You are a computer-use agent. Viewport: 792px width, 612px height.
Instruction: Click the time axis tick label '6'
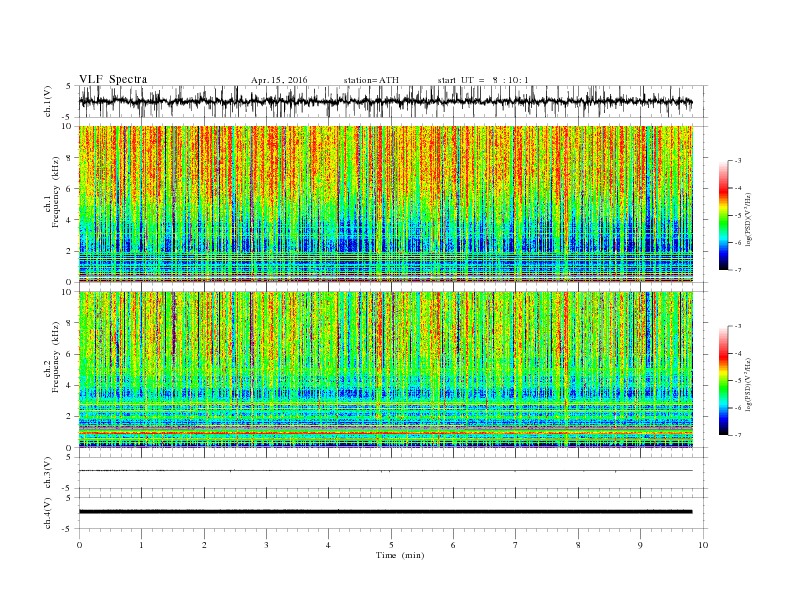click(453, 545)
